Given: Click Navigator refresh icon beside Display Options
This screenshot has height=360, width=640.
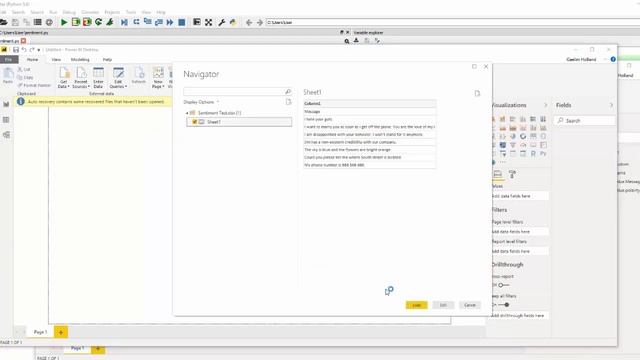Looking at the screenshot, I should 289,102.
